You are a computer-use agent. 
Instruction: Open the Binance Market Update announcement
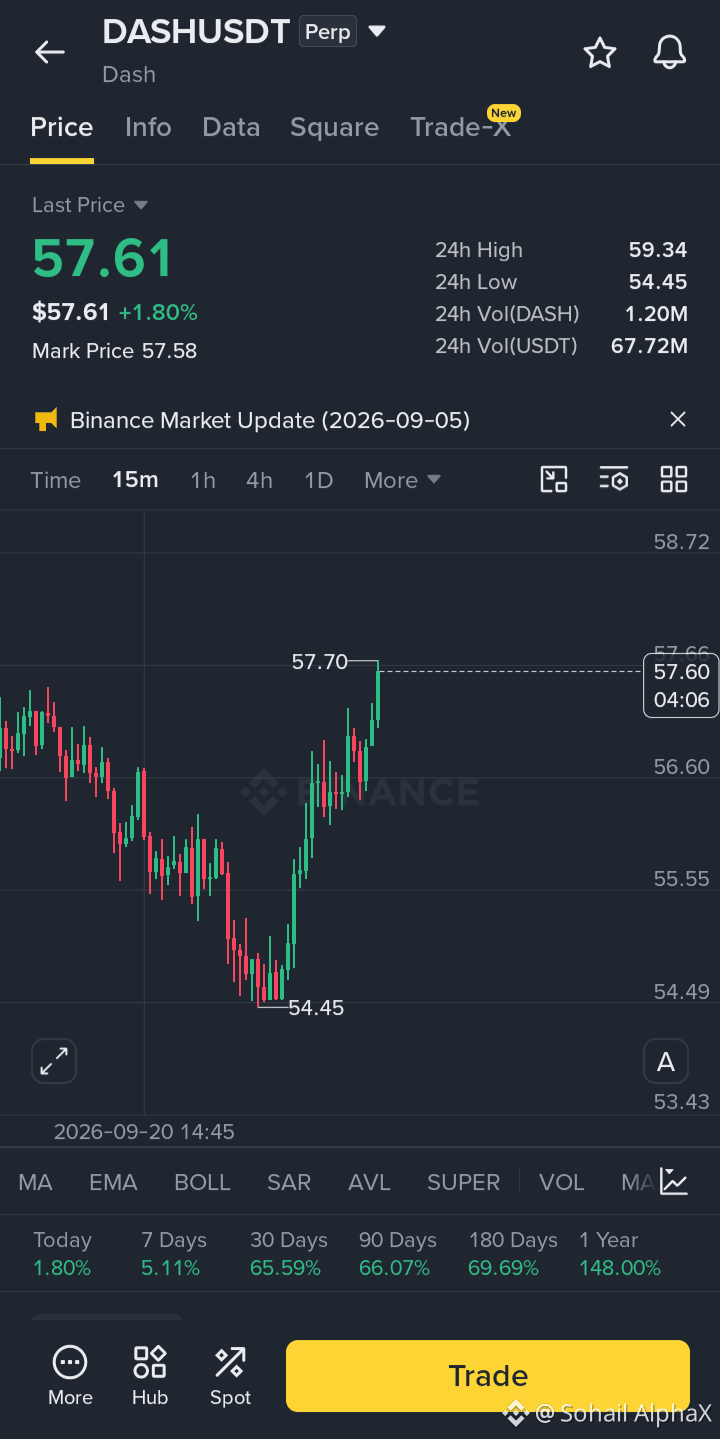(x=270, y=420)
